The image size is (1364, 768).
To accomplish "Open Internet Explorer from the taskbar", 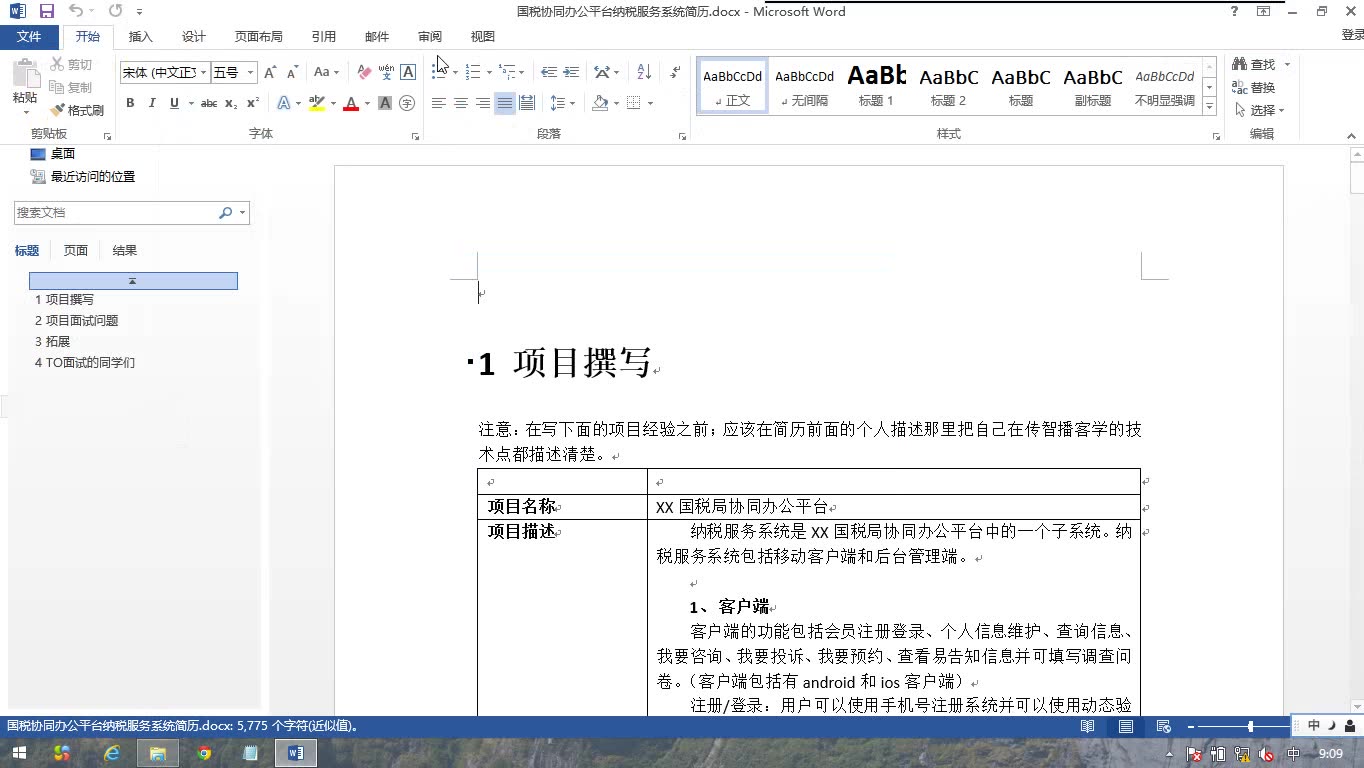I will click(x=112, y=753).
